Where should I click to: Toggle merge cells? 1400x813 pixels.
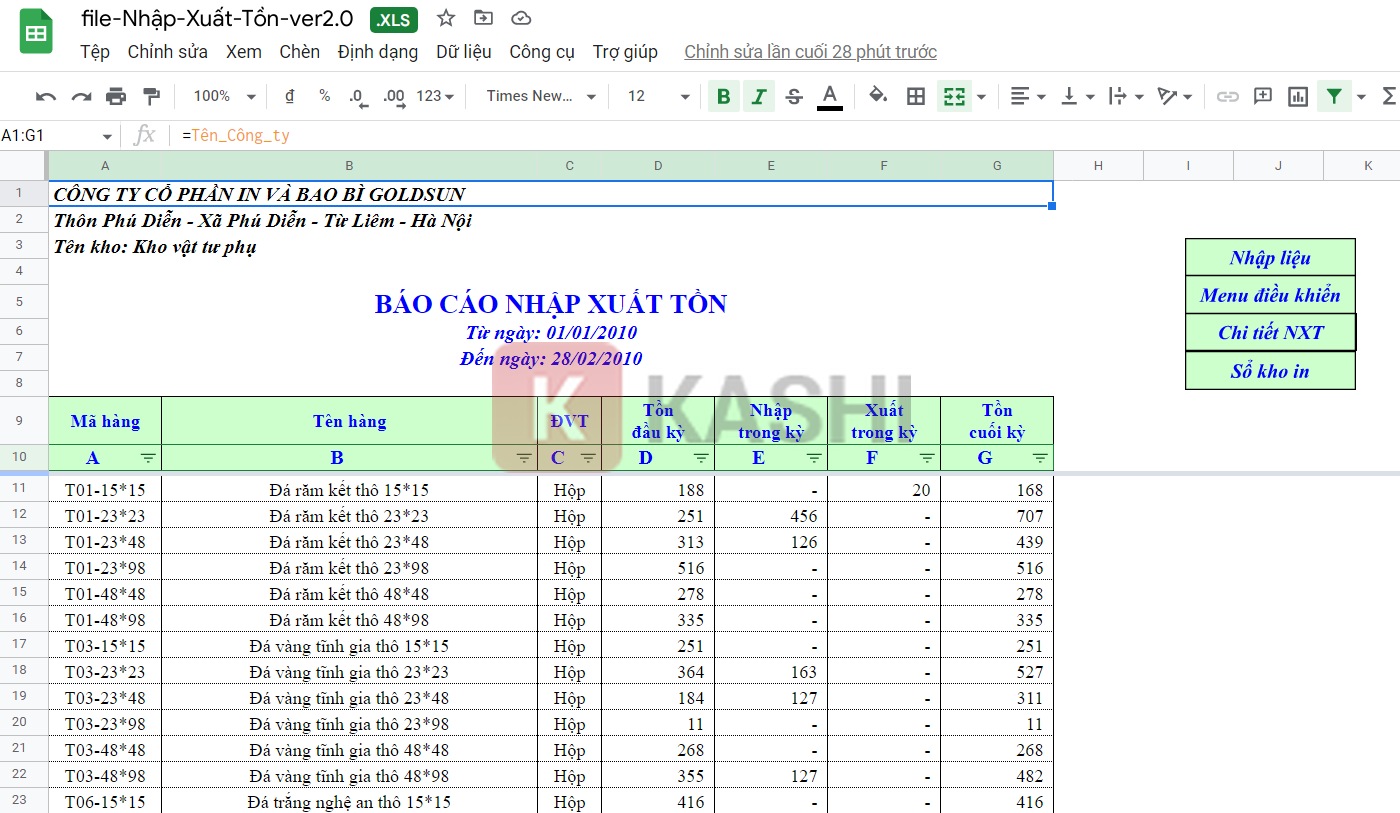955,96
